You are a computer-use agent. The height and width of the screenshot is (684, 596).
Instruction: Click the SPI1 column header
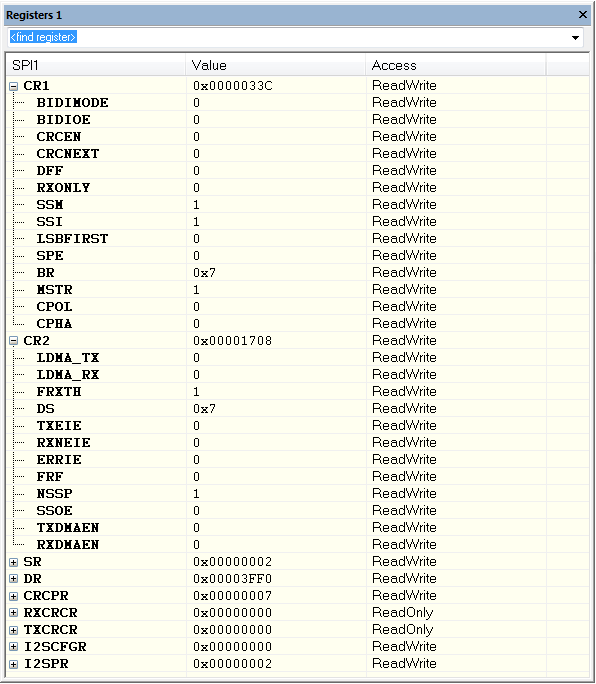(96, 65)
